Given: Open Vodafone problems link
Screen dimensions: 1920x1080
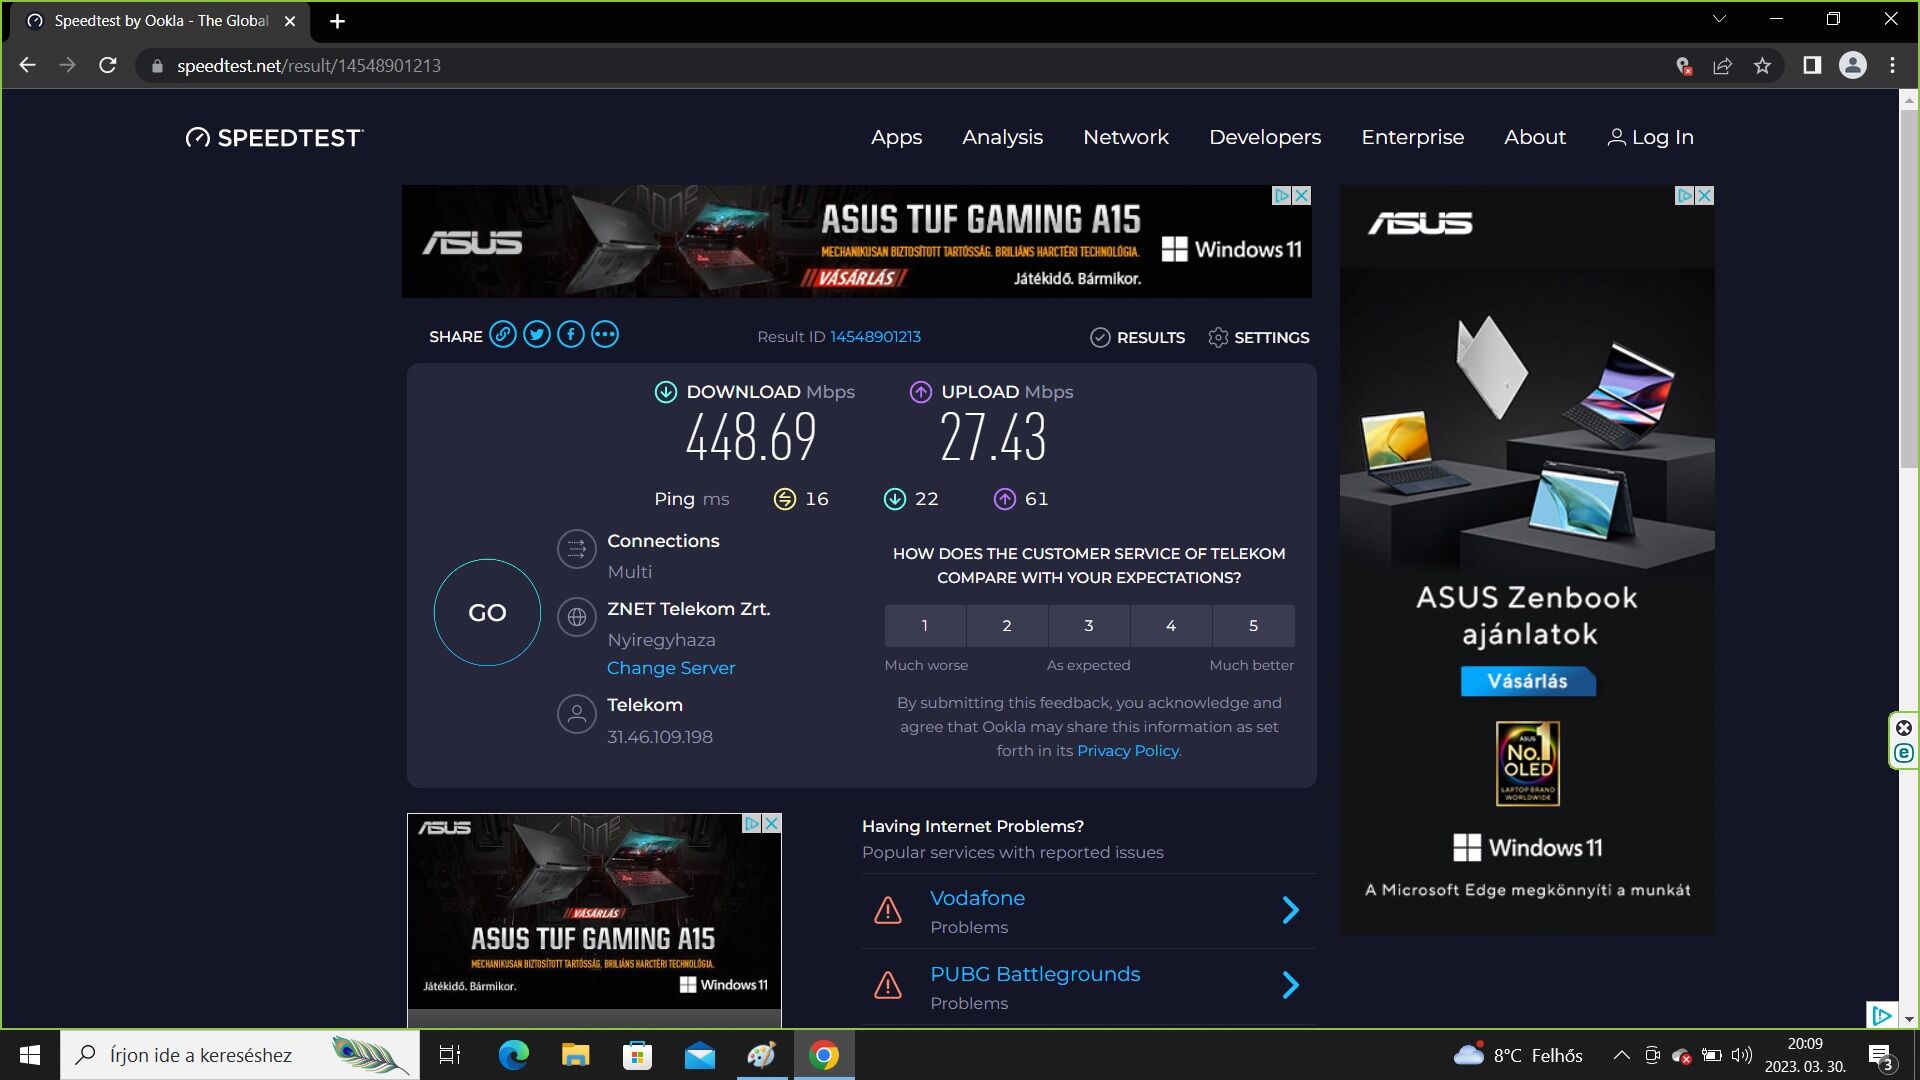Looking at the screenshot, I should pyautogui.click(x=977, y=898).
